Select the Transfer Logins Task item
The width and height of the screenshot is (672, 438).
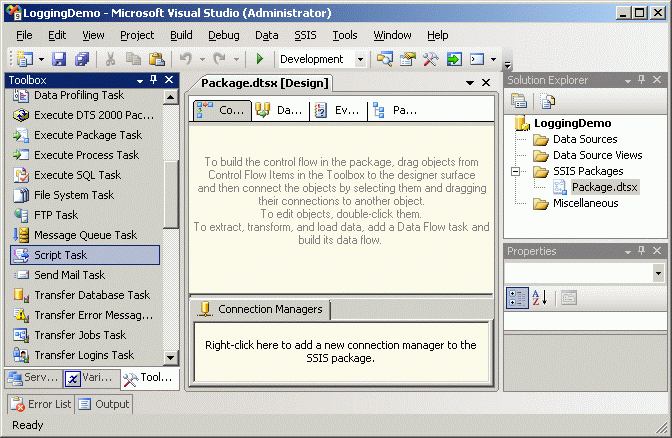pyautogui.click(x=86, y=355)
